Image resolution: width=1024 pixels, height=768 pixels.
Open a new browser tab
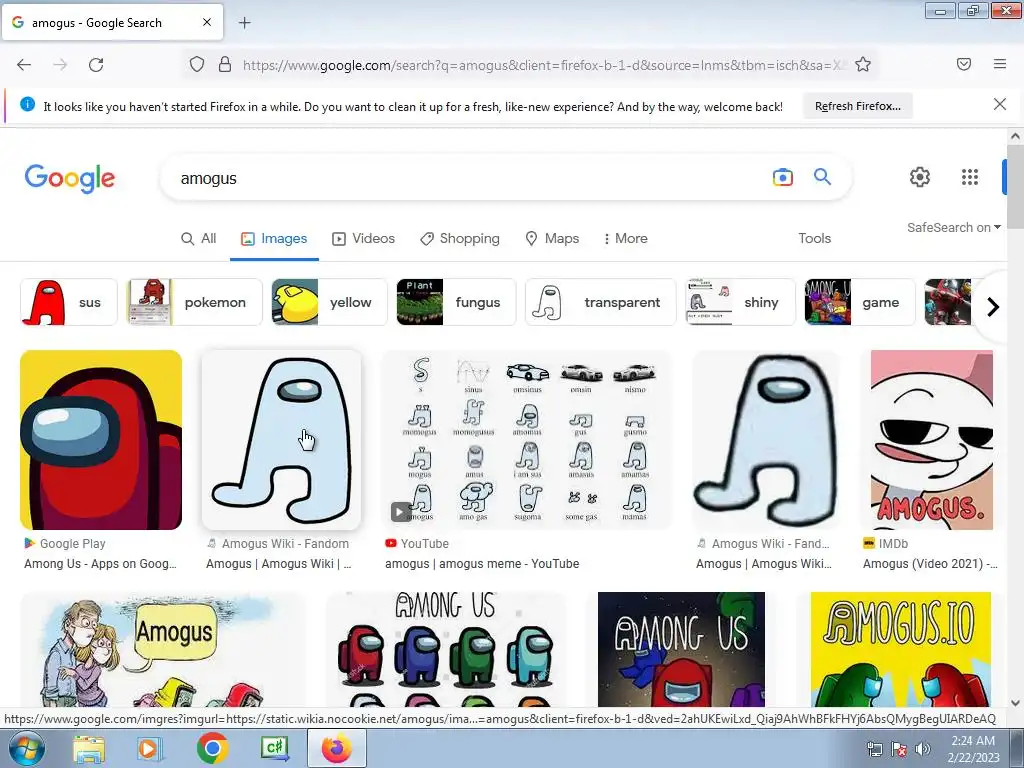244,23
